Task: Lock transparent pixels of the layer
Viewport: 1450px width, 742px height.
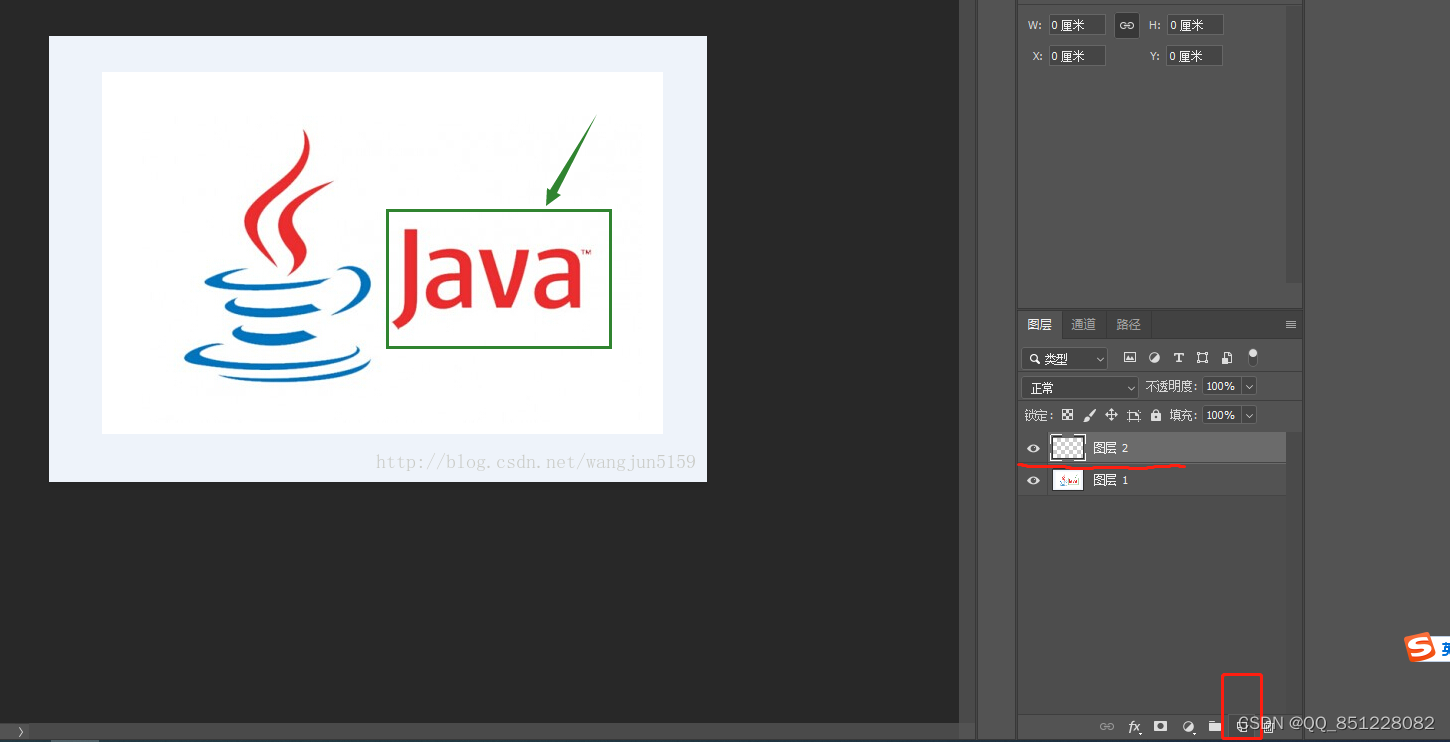Action: coord(1067,415)
